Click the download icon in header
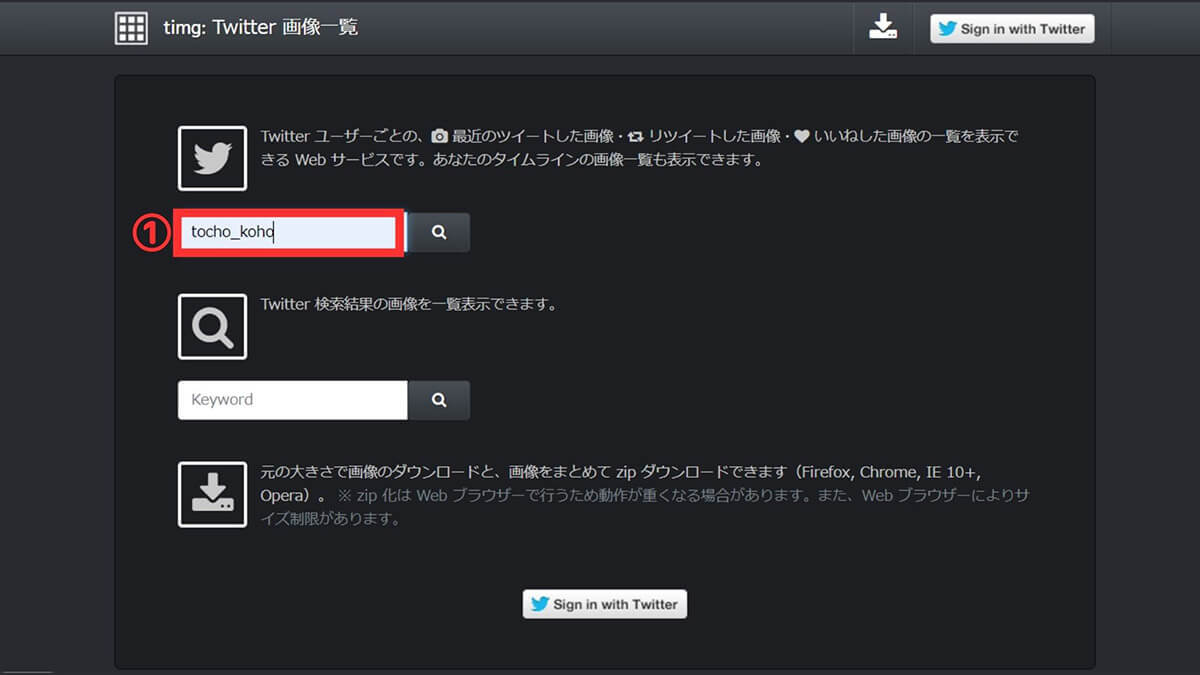This screenshot has width=1200, height=675. pyautogui.click(x=882, y=27)
